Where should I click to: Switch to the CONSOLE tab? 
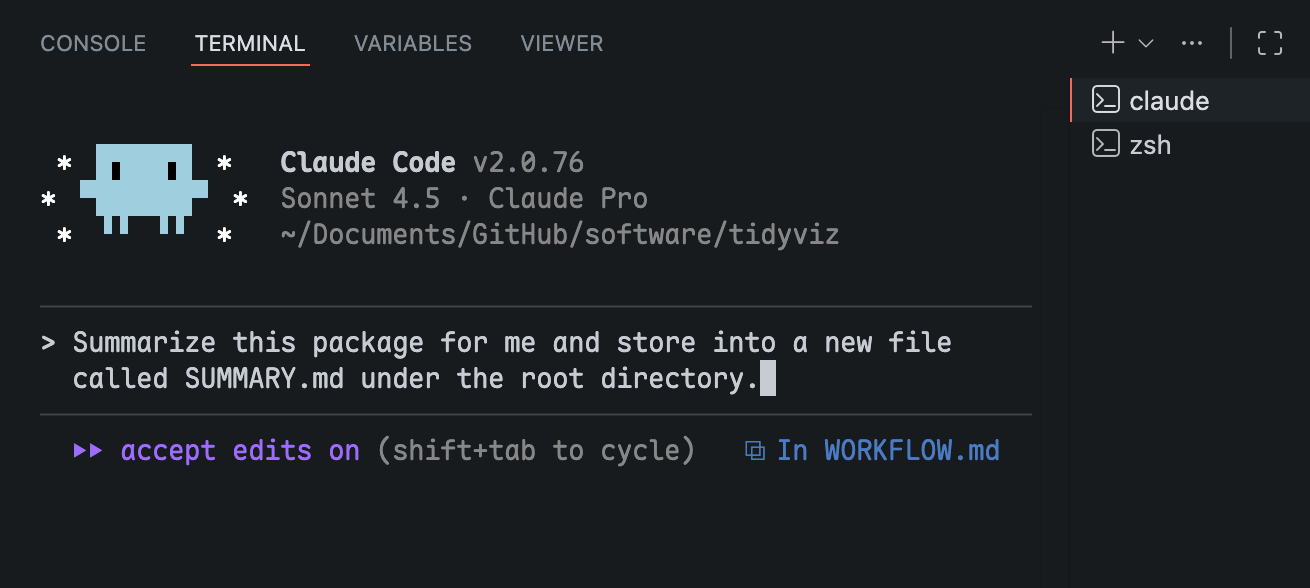(93, 44)
